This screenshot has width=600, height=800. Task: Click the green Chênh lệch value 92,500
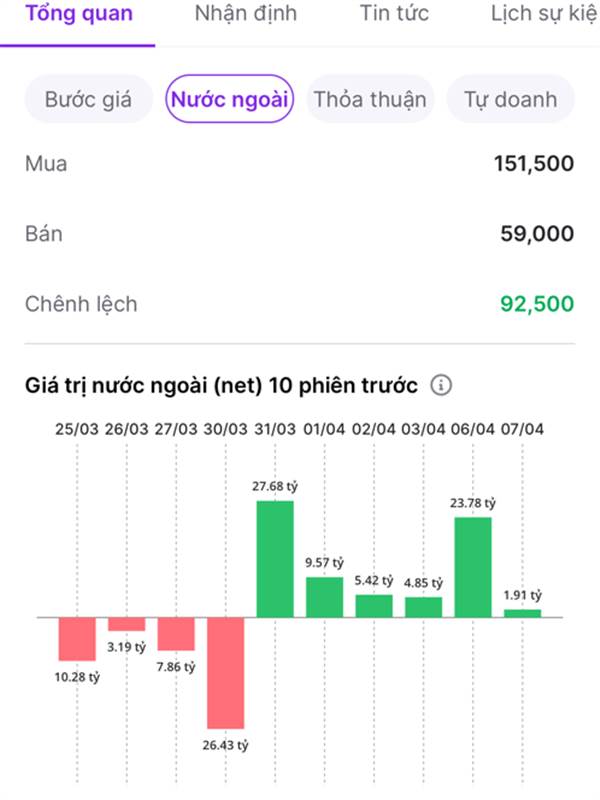(537, 304)
